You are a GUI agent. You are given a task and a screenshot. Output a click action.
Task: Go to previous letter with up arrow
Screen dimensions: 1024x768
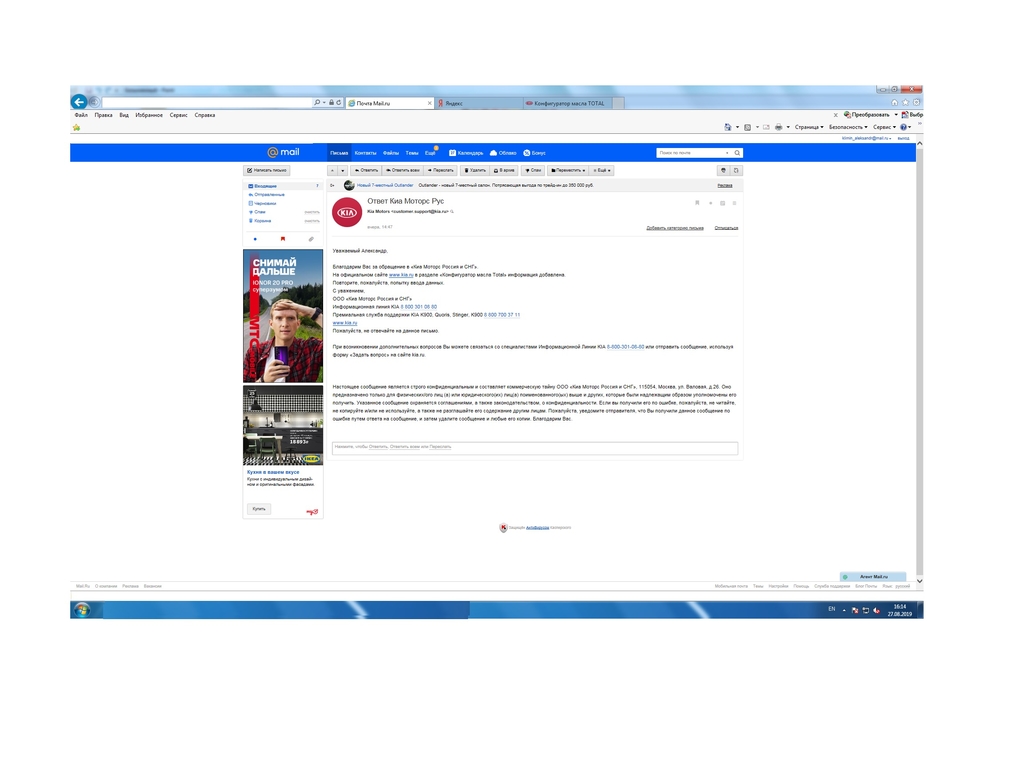pos(332,170)
